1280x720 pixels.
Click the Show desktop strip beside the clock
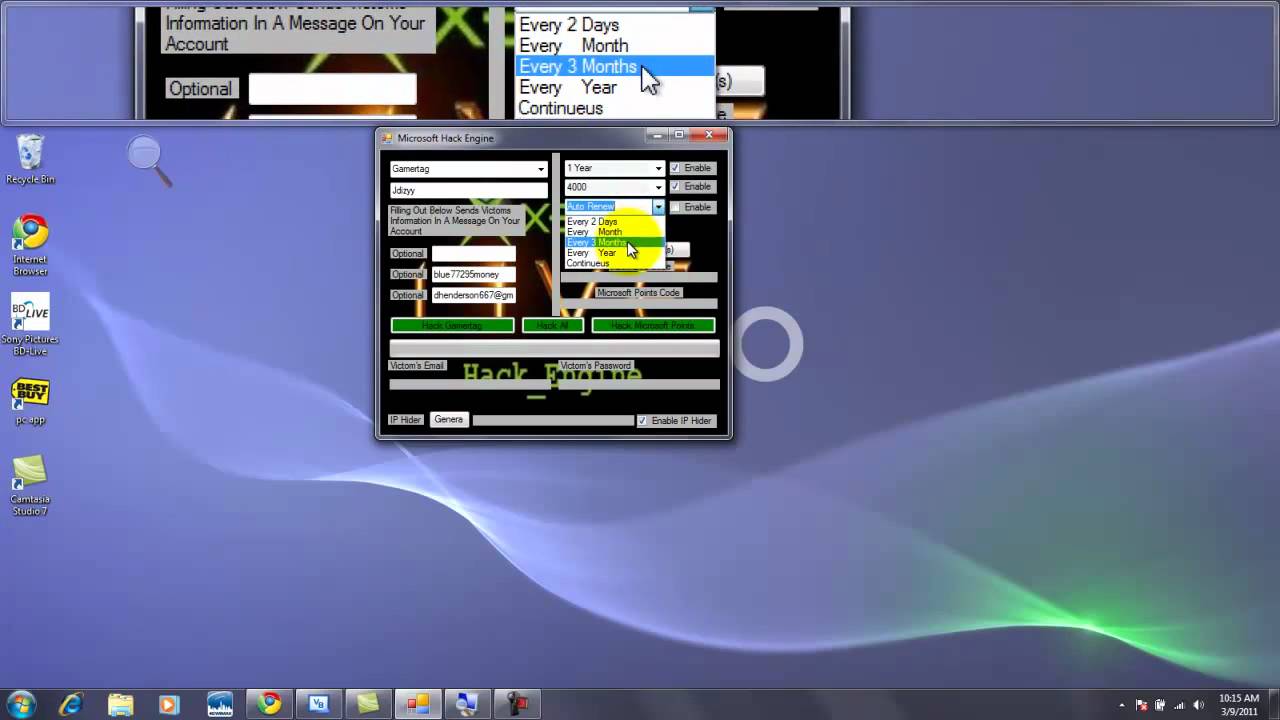tap(1273, 704)
